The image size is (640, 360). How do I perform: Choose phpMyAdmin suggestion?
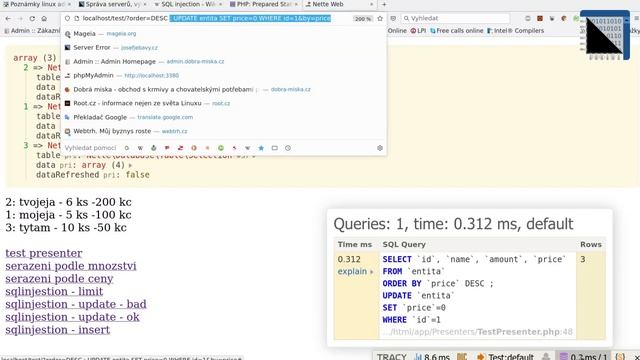click(x=224, y=75)
